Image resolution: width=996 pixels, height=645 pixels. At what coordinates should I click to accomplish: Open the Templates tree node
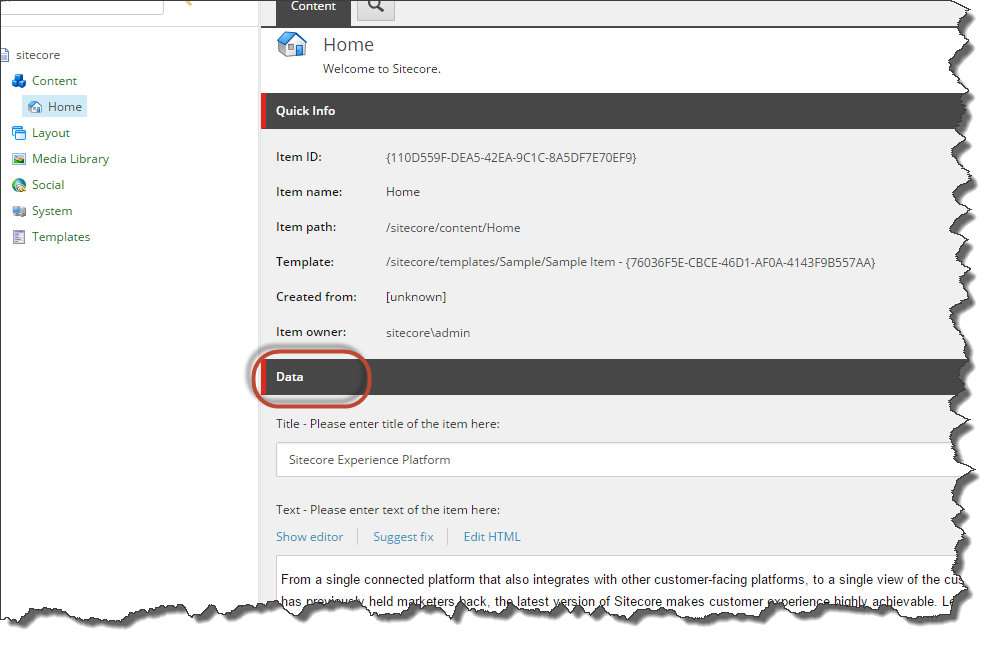pyautogui.click(x=61, y=237)
